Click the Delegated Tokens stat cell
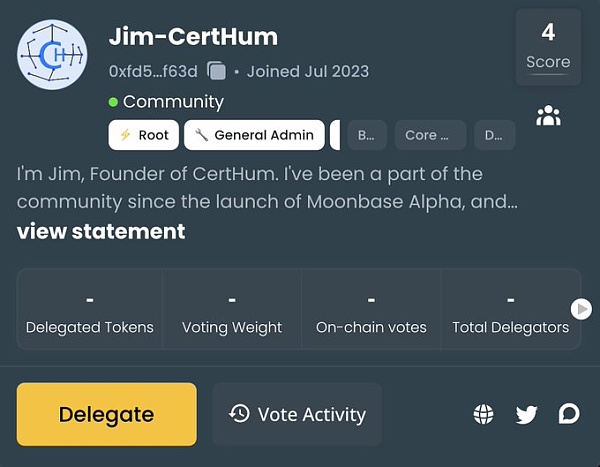Image resolution: width=600 pixels, height=467 pixels. 90,310
